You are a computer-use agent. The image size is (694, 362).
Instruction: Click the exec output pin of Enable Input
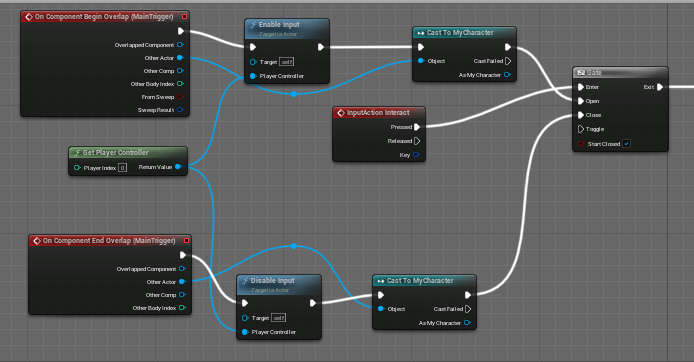321,47
